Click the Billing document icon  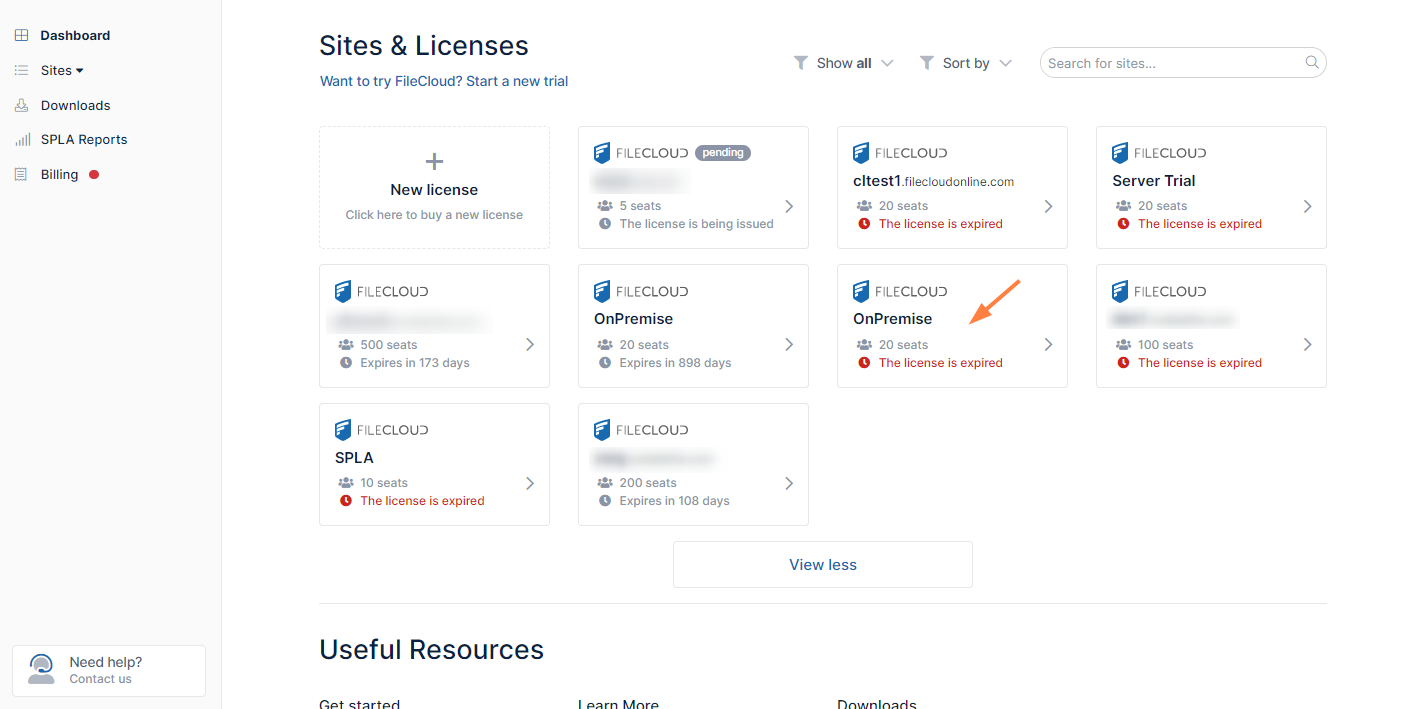[21, 175]
